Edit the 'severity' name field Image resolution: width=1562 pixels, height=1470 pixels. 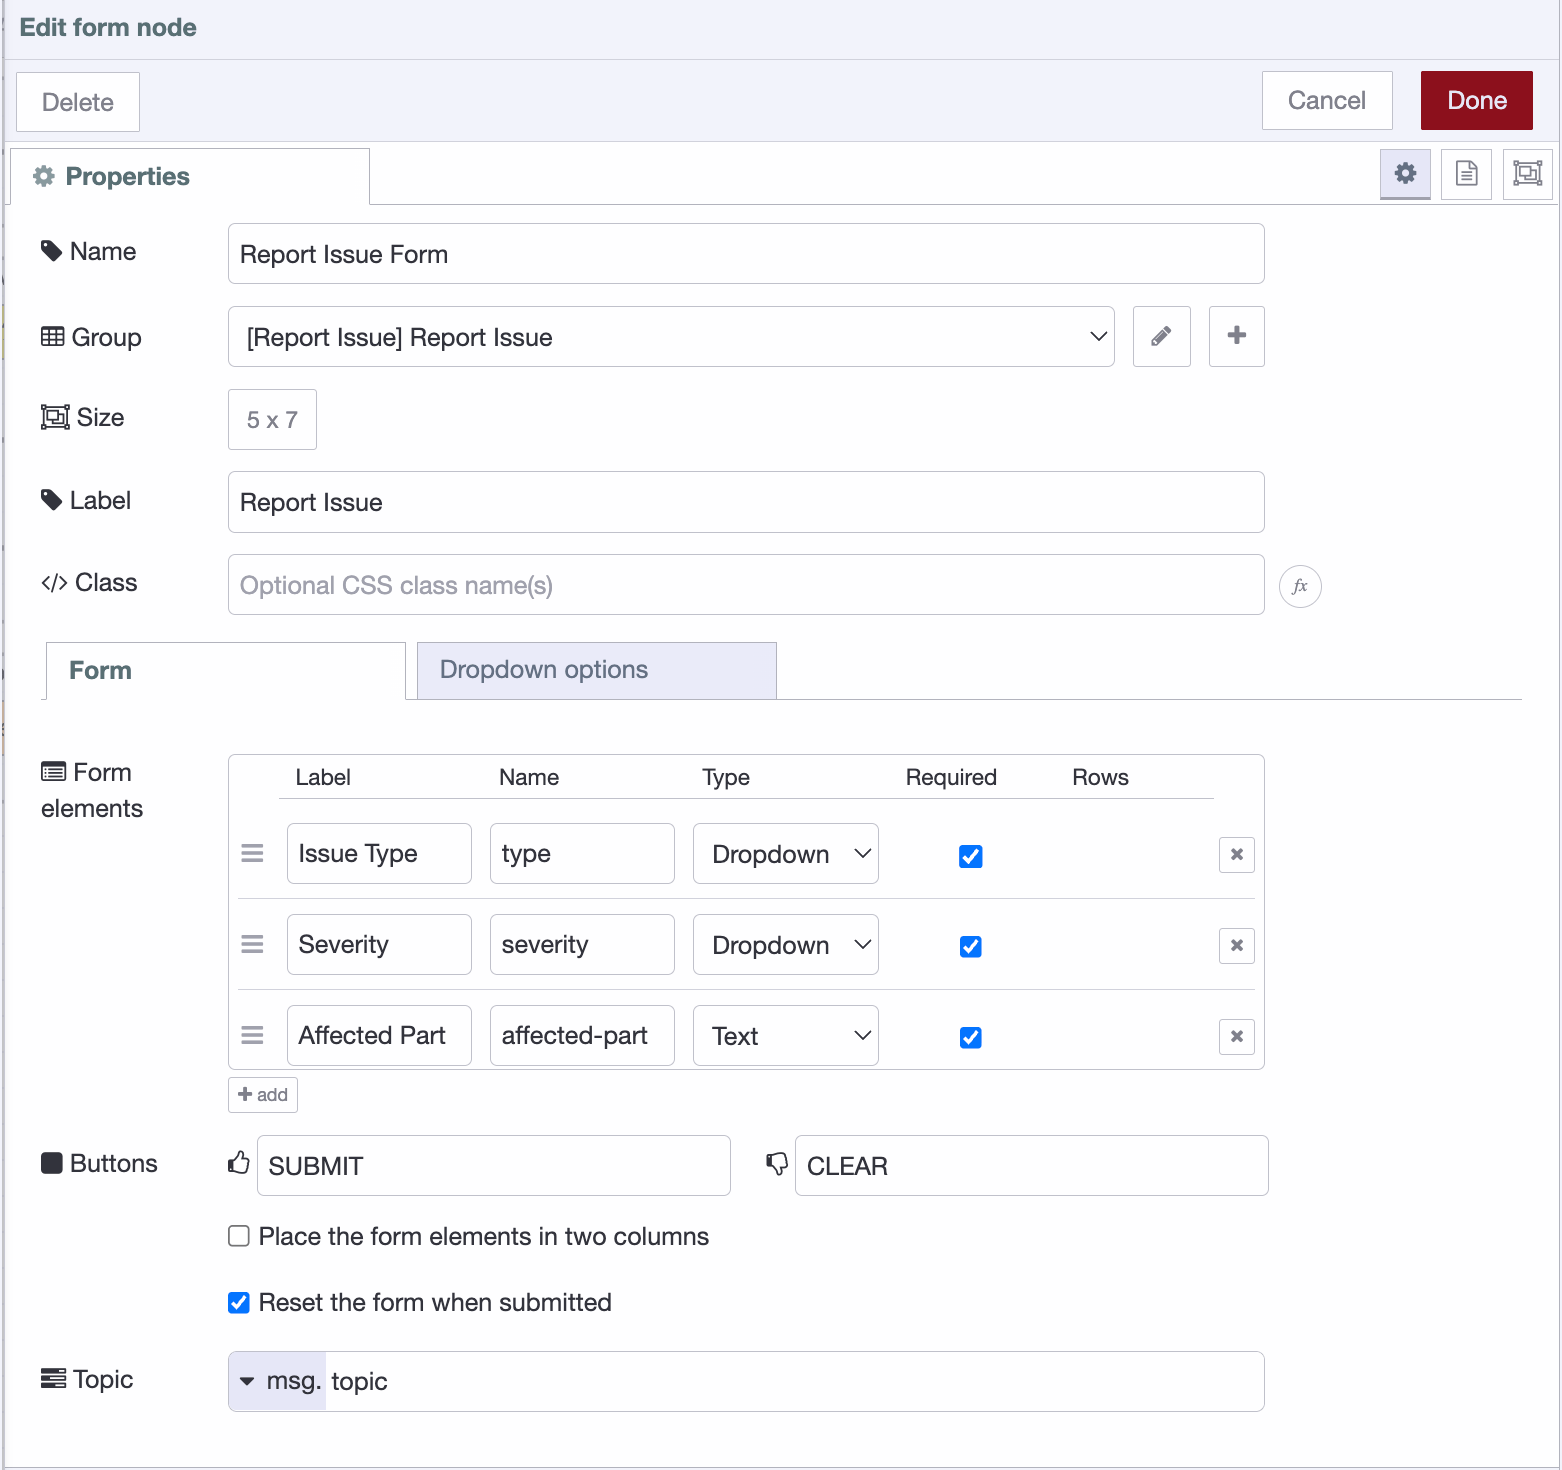(x=582, y=945)
